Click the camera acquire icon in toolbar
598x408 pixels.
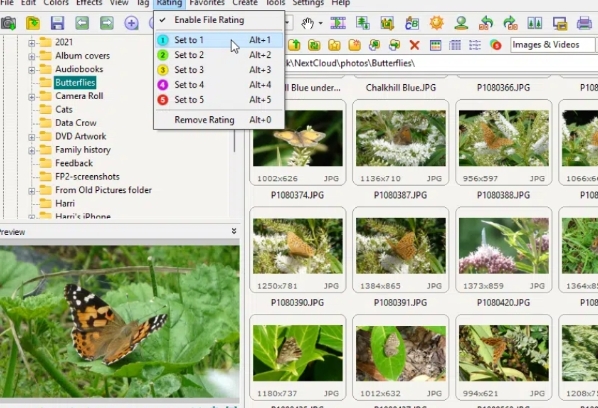click(x=8, y=23)
